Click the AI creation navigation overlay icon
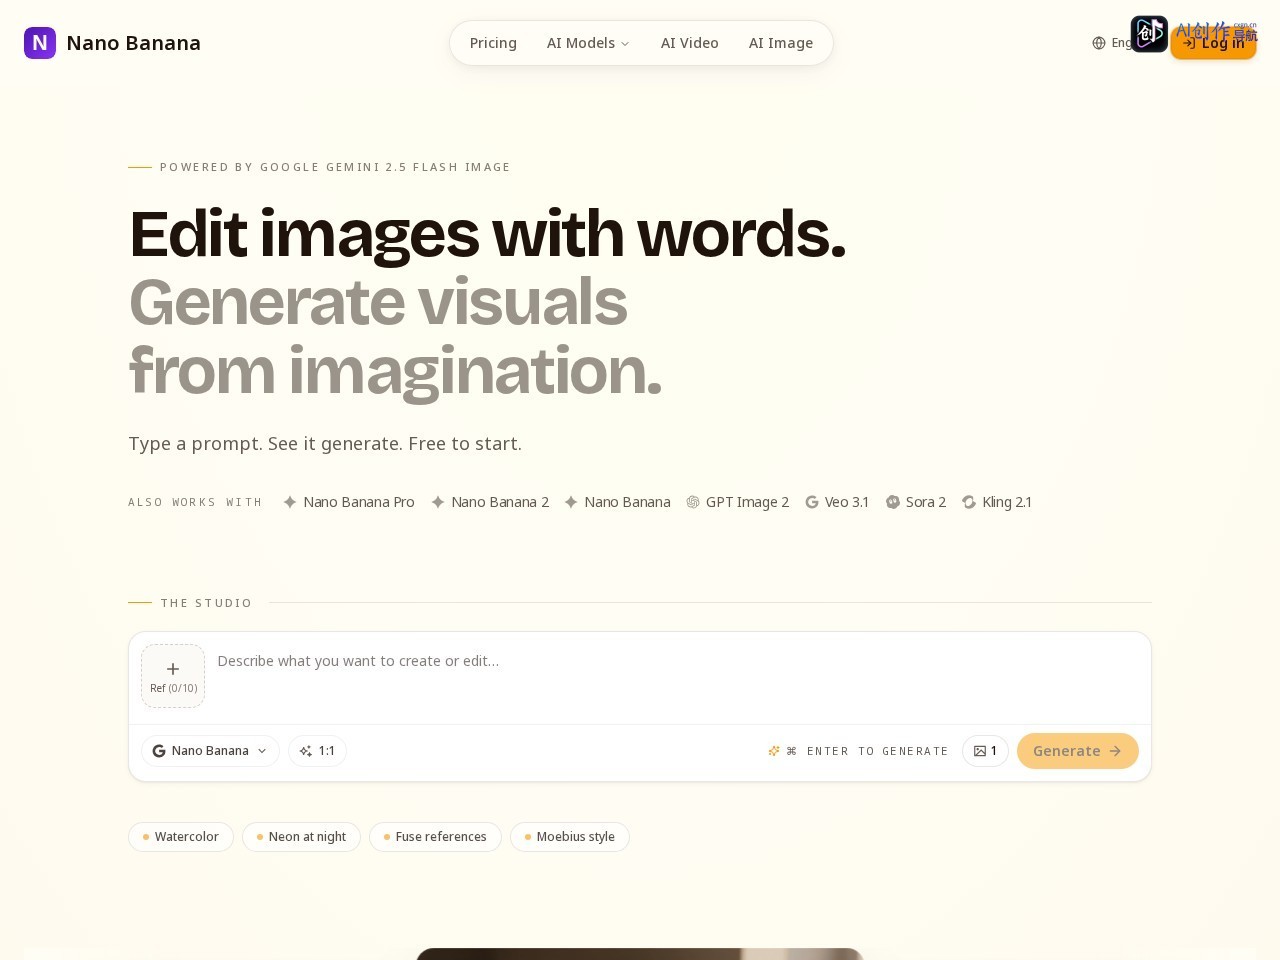This screenshot has height=960, width=1280. click(1149, 34)
